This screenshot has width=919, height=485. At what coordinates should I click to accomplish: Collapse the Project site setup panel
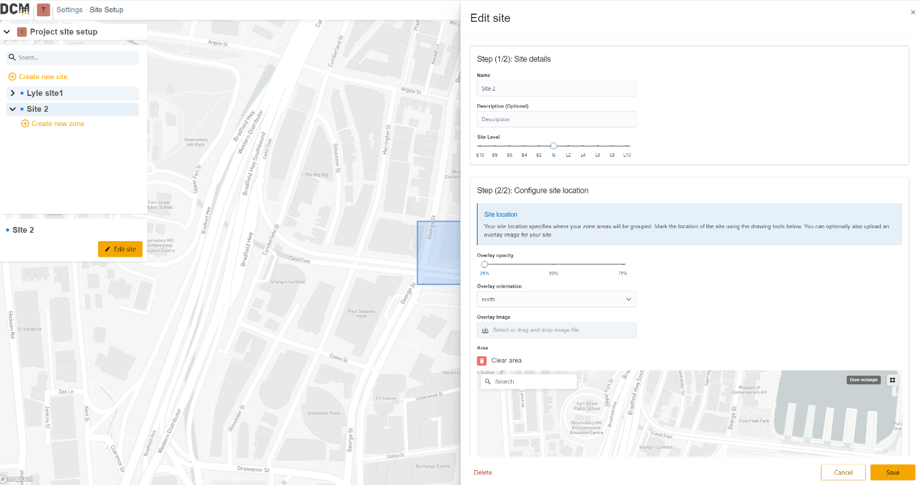click(7, 32)
